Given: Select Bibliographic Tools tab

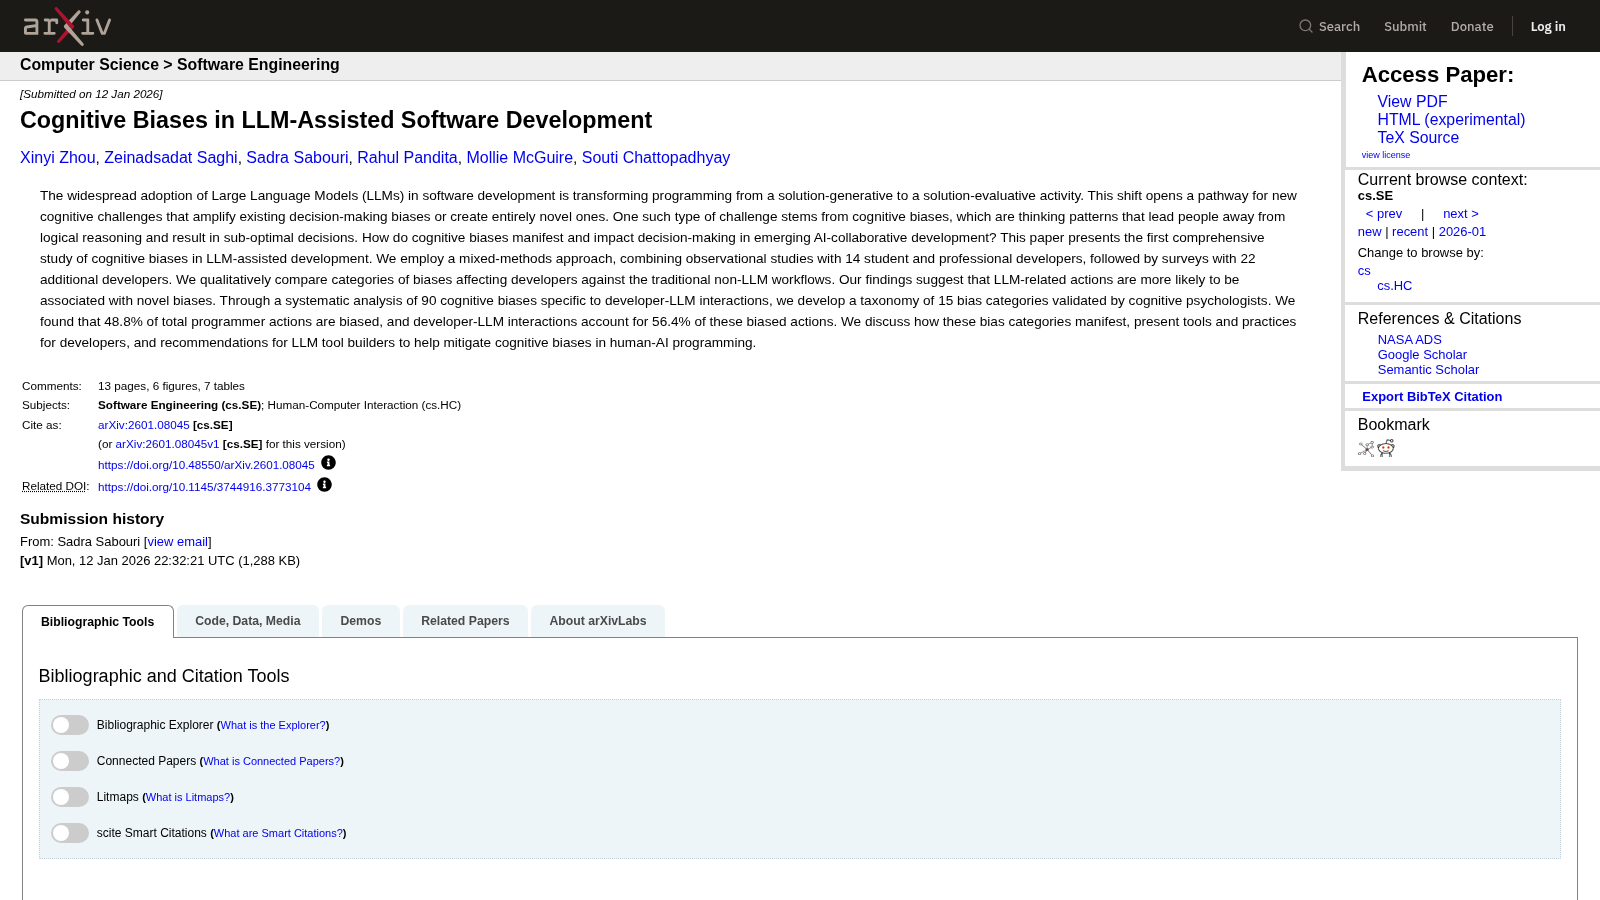Looking at the screenshot, I should (98, 621).
